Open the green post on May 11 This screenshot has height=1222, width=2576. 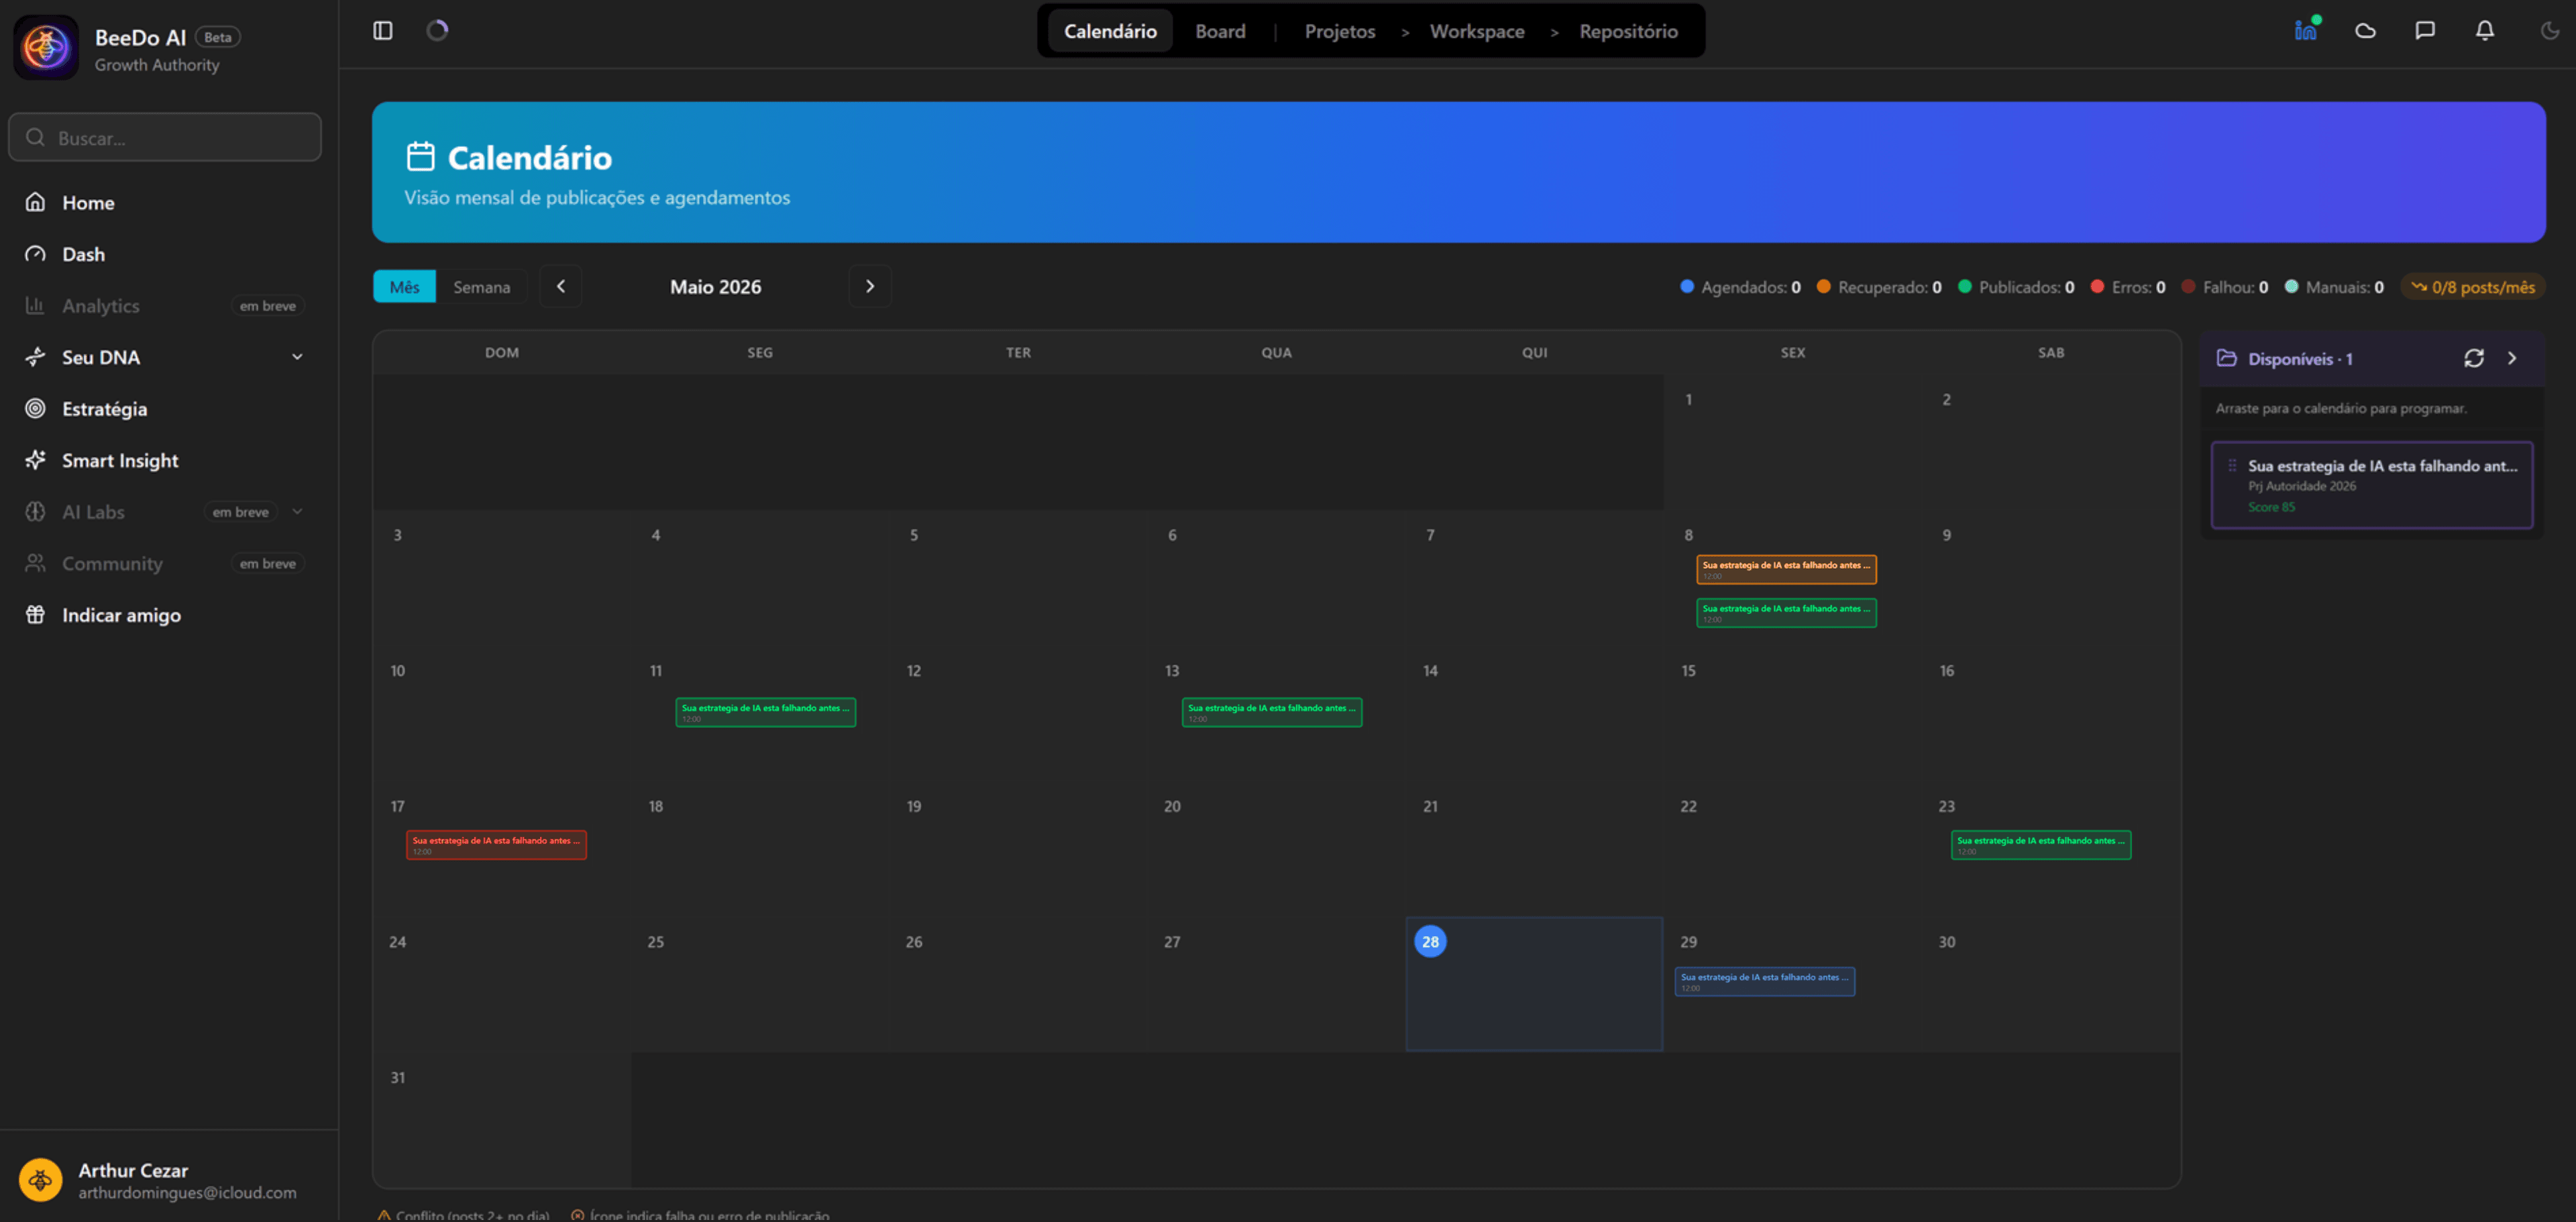pyautogui.click(x=765, y=712)
